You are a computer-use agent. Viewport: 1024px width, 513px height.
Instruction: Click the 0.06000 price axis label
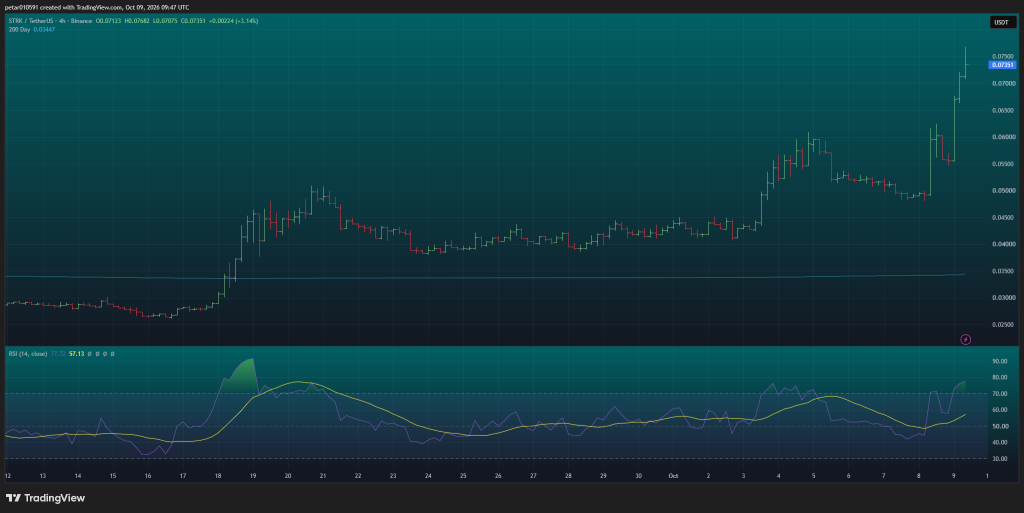(x=1003, y=137)
